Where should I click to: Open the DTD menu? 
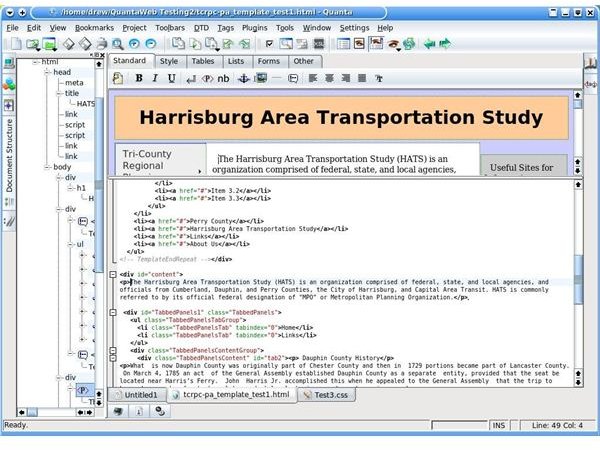201,28
